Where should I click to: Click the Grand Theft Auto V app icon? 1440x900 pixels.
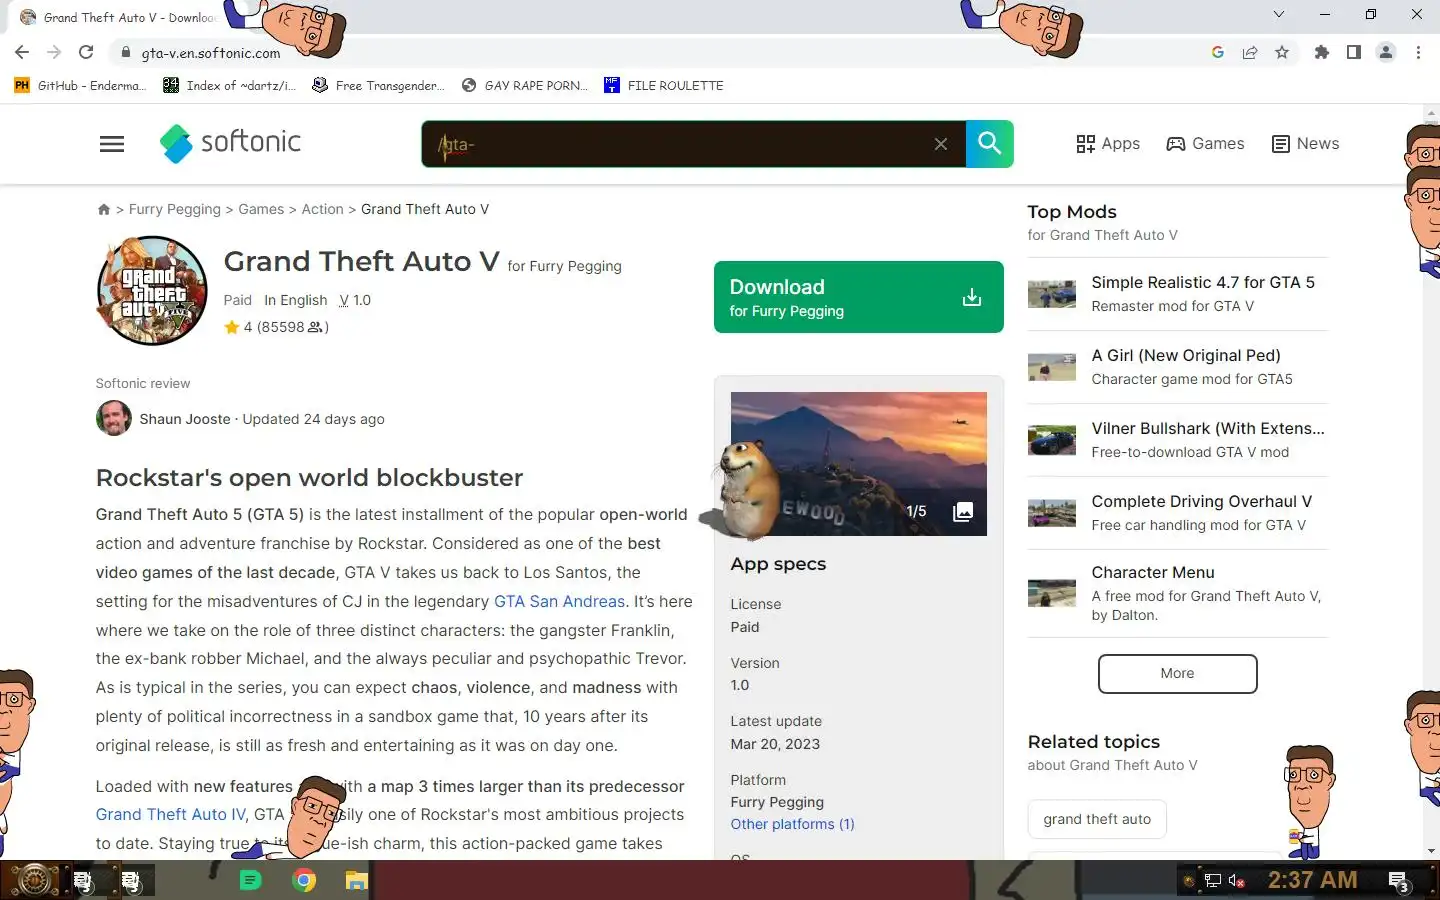click(152, 290)
